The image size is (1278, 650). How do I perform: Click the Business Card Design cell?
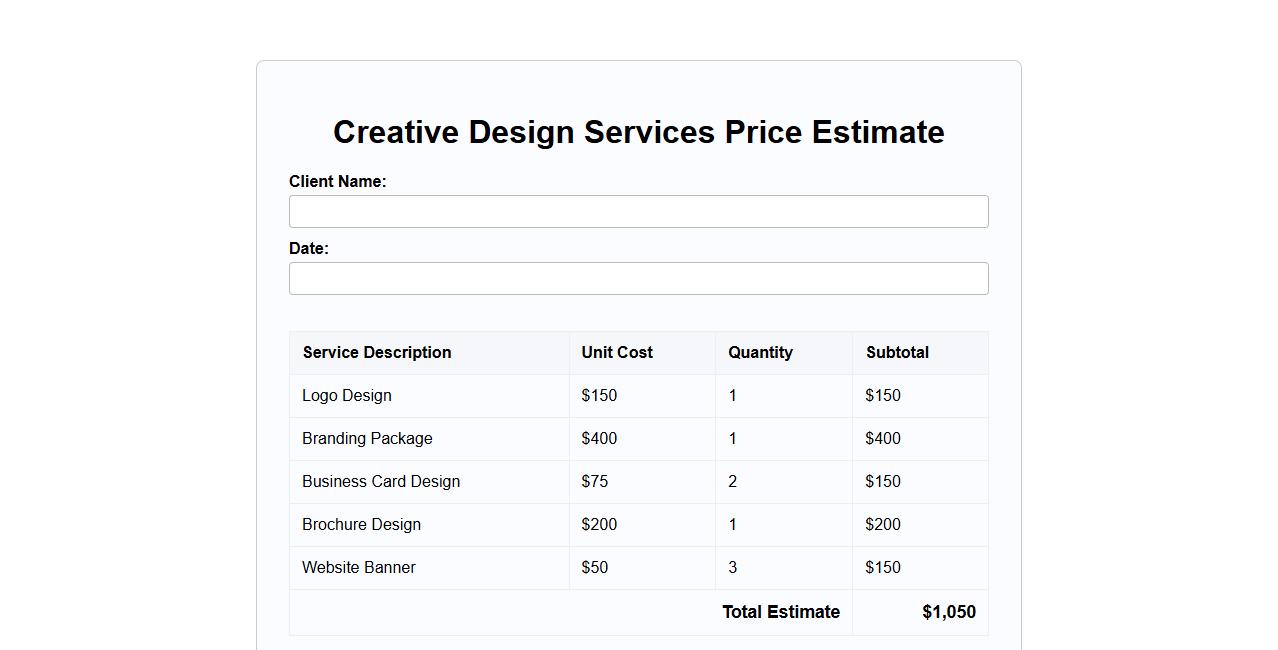[x=381, y=482]
